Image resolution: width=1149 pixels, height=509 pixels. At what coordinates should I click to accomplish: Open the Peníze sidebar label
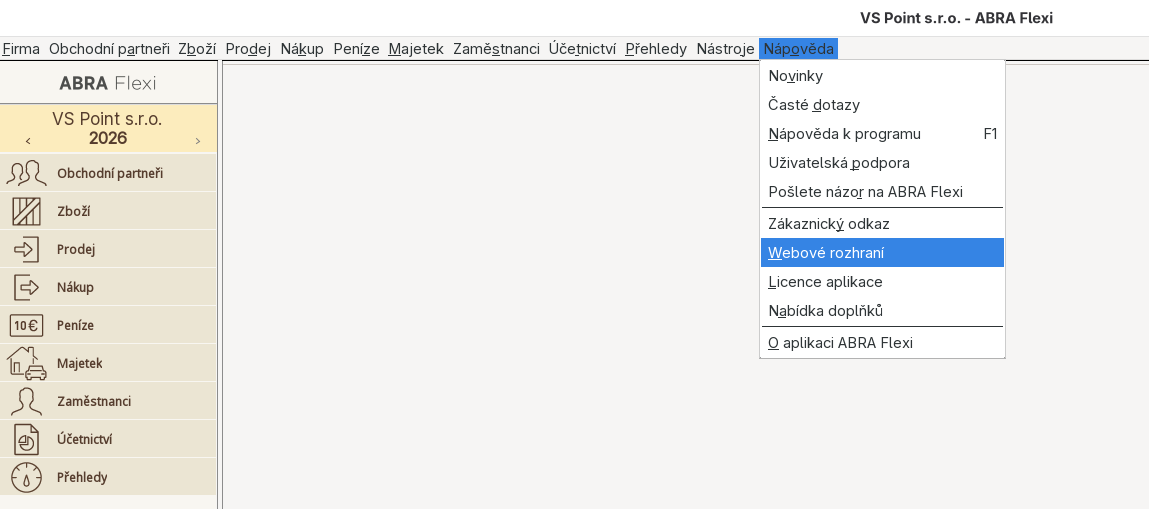tap(75, 325)
